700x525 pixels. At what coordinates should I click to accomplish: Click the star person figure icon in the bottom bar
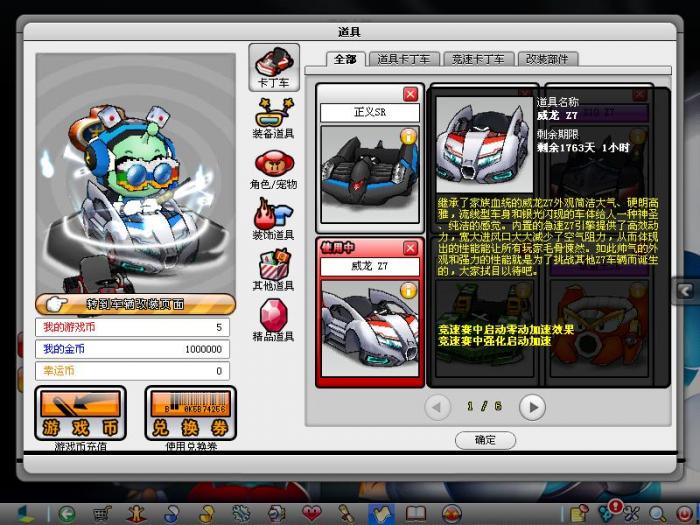pyautogui.click(x=137, y=514)
